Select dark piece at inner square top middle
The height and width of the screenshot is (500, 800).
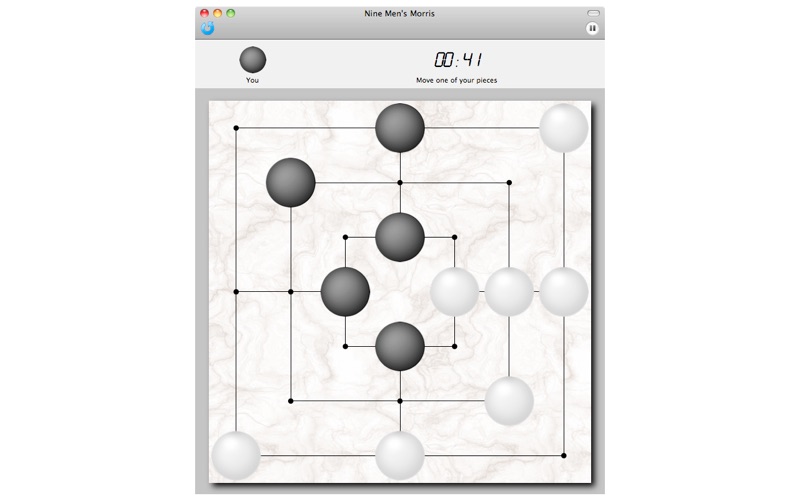(400, 237)
